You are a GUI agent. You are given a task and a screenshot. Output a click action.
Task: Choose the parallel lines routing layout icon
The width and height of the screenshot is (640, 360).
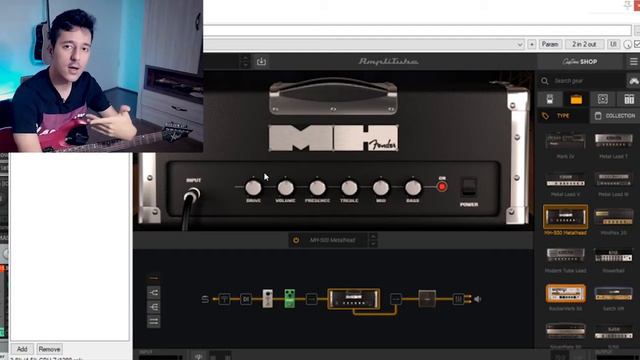pos(153,321)
